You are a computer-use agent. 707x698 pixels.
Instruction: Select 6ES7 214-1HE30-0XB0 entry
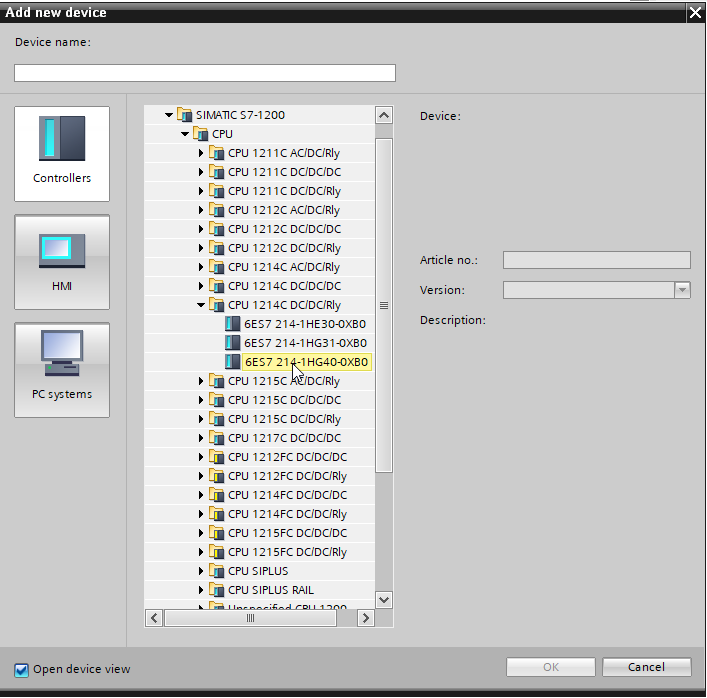(x=305, y=324)
